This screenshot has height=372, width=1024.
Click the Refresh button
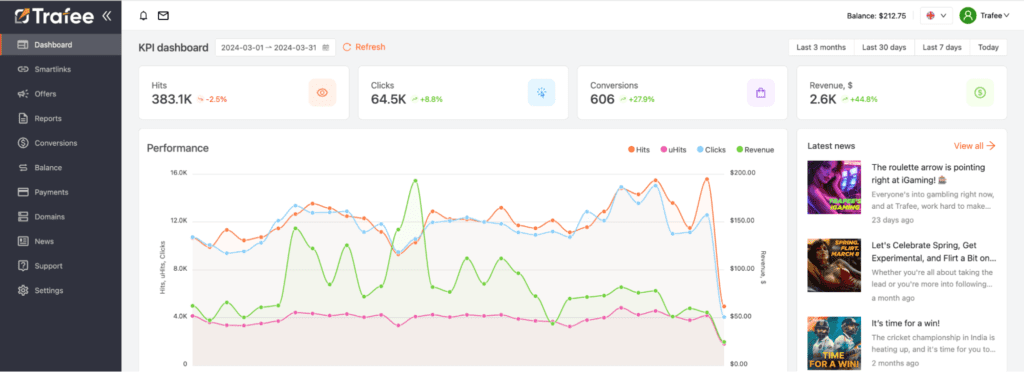pyautogui.click(x=364, y=47)
